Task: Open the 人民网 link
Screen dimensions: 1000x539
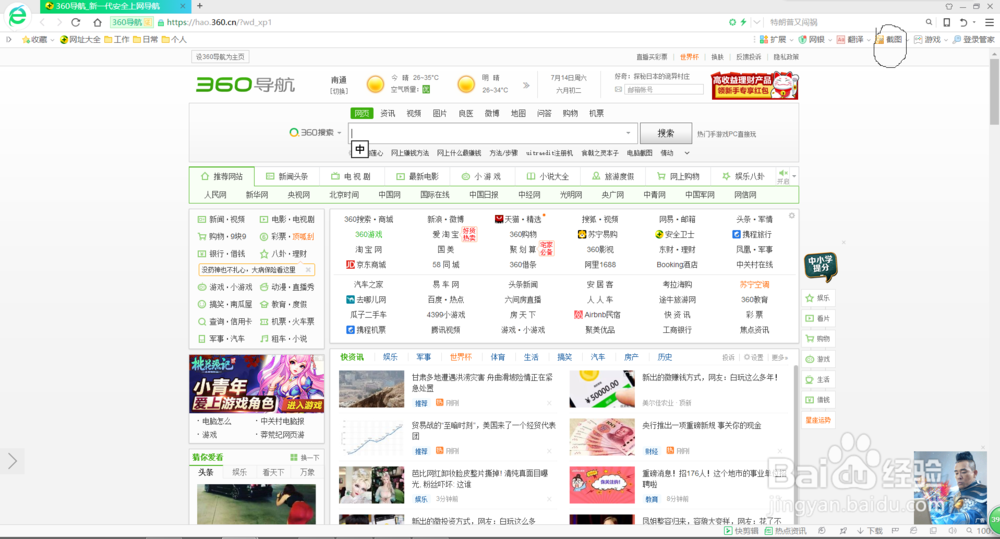Action: pos(215,195)
